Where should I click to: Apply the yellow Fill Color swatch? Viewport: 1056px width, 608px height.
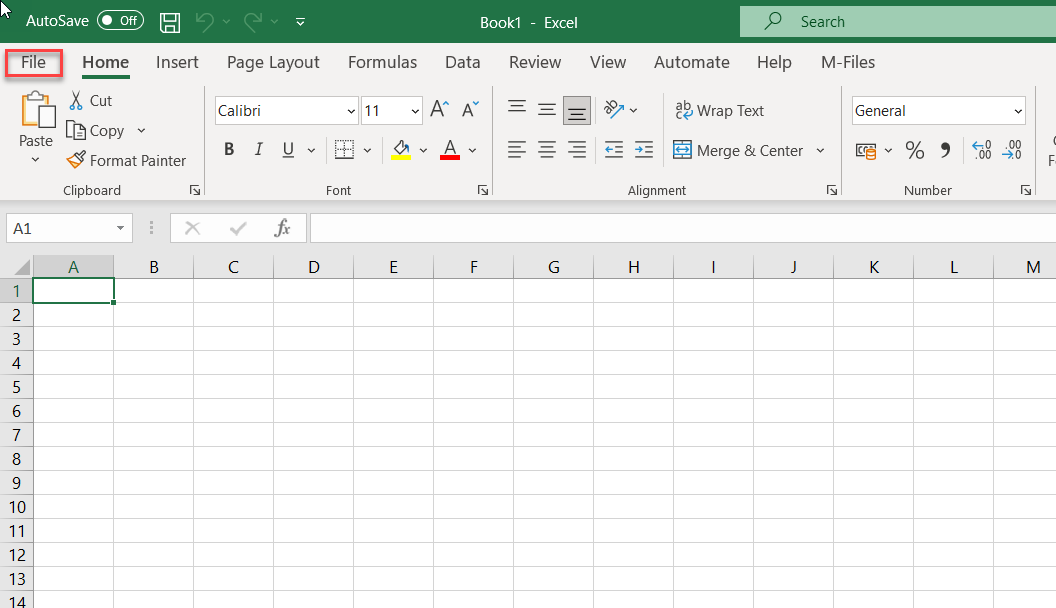(x=401, y=150)
